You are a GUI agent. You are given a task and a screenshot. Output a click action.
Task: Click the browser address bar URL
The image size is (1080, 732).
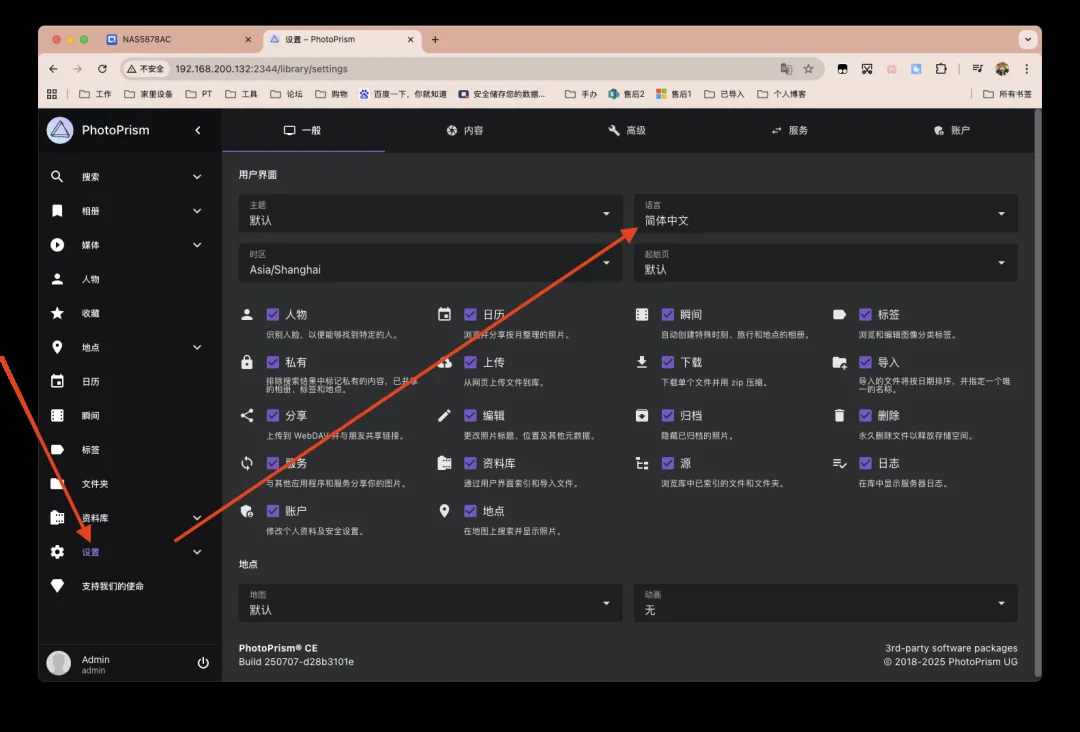point(400,69)
